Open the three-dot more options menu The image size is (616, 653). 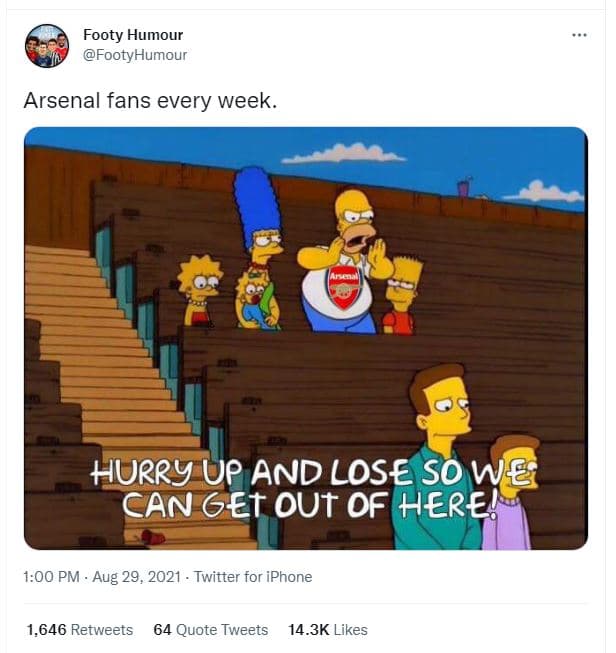click(x=579, y=35)
